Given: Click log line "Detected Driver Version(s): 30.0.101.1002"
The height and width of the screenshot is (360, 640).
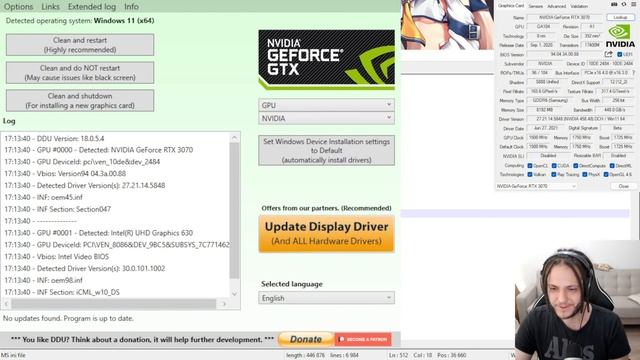Looking at the screenshot, I should (85, 268).
